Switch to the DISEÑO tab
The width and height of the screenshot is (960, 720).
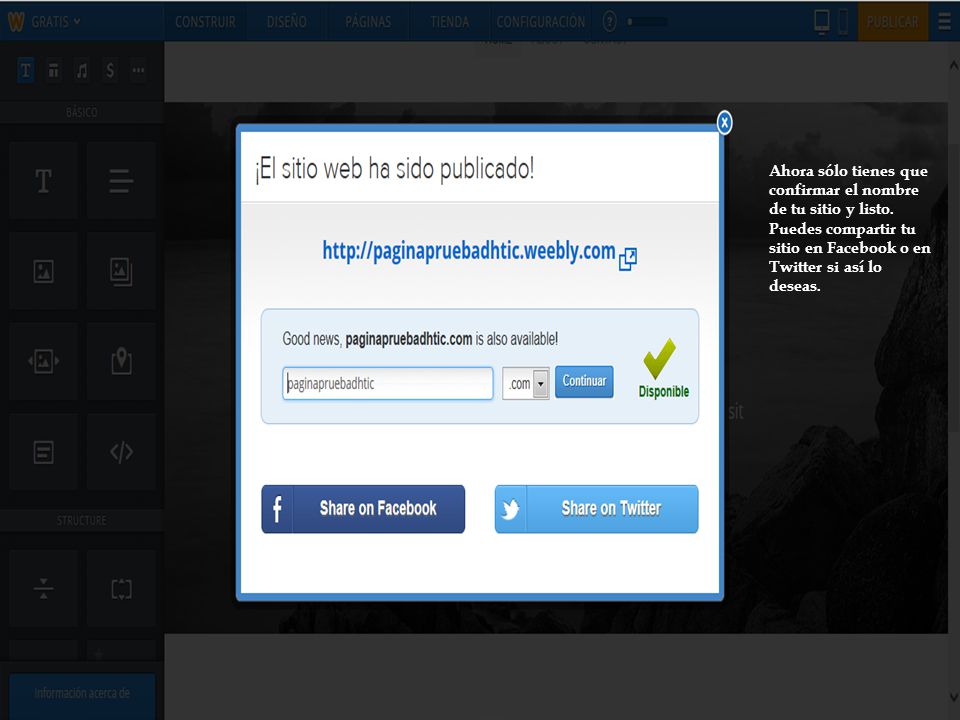[x=287, y=22]
